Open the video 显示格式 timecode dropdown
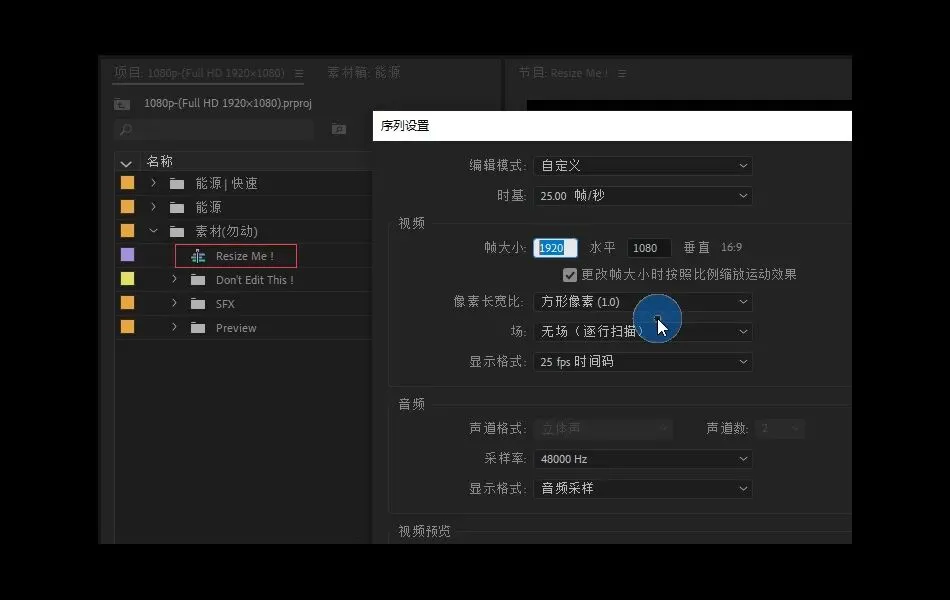The width and height of the screenshot is (950, 600). click(643, 362)
